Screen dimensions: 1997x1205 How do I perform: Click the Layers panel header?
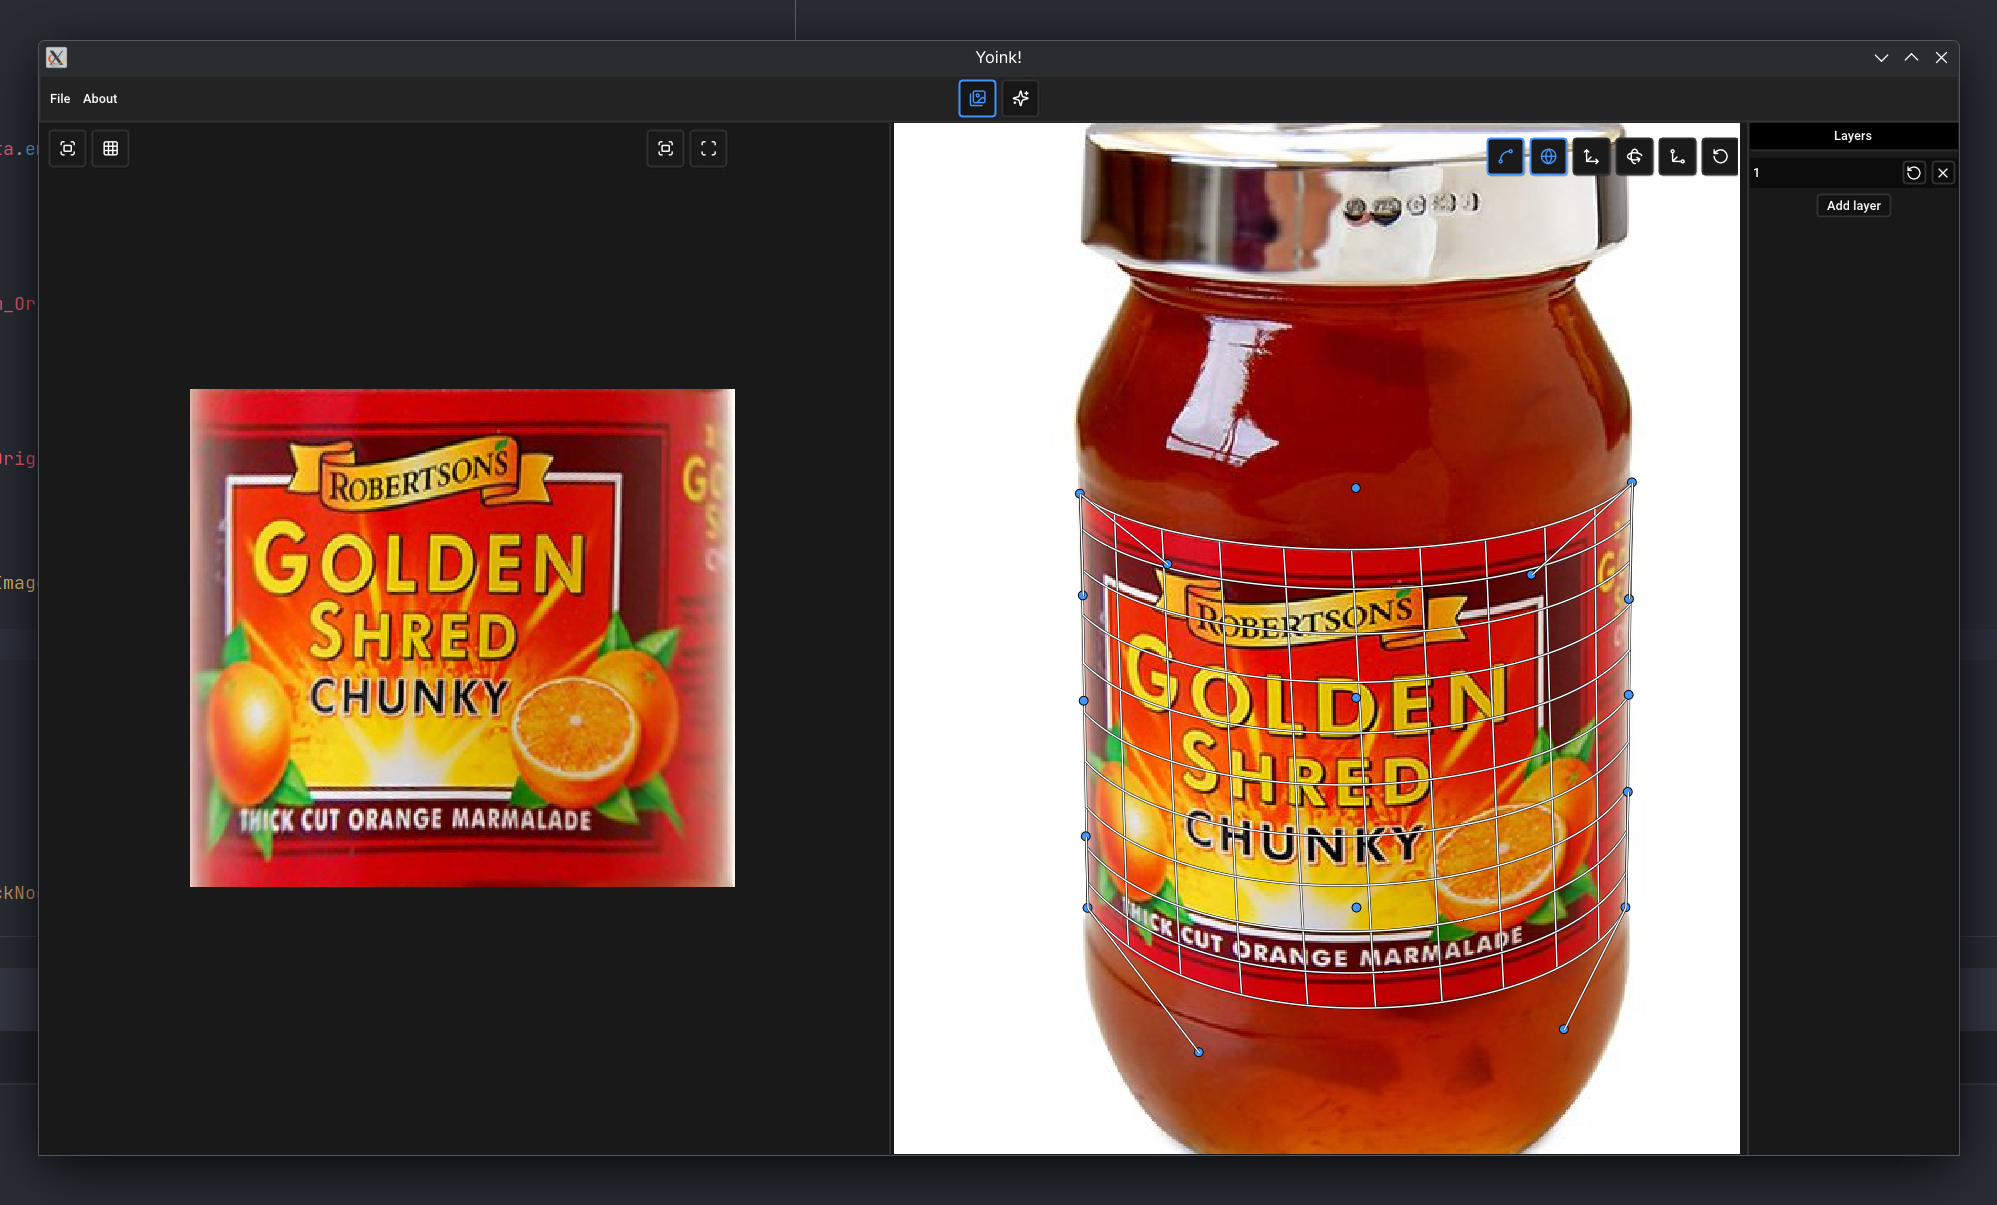click(x=1852, y=136)
